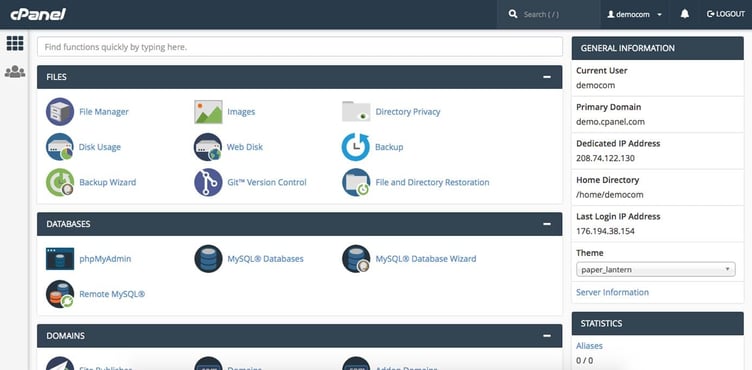
Task: Click the Images icon
Action: click(x=208, y=112)
